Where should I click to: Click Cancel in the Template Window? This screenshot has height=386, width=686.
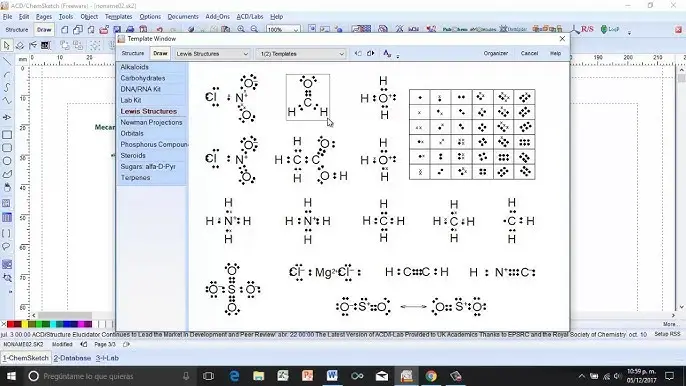click(x=529, y=53)
